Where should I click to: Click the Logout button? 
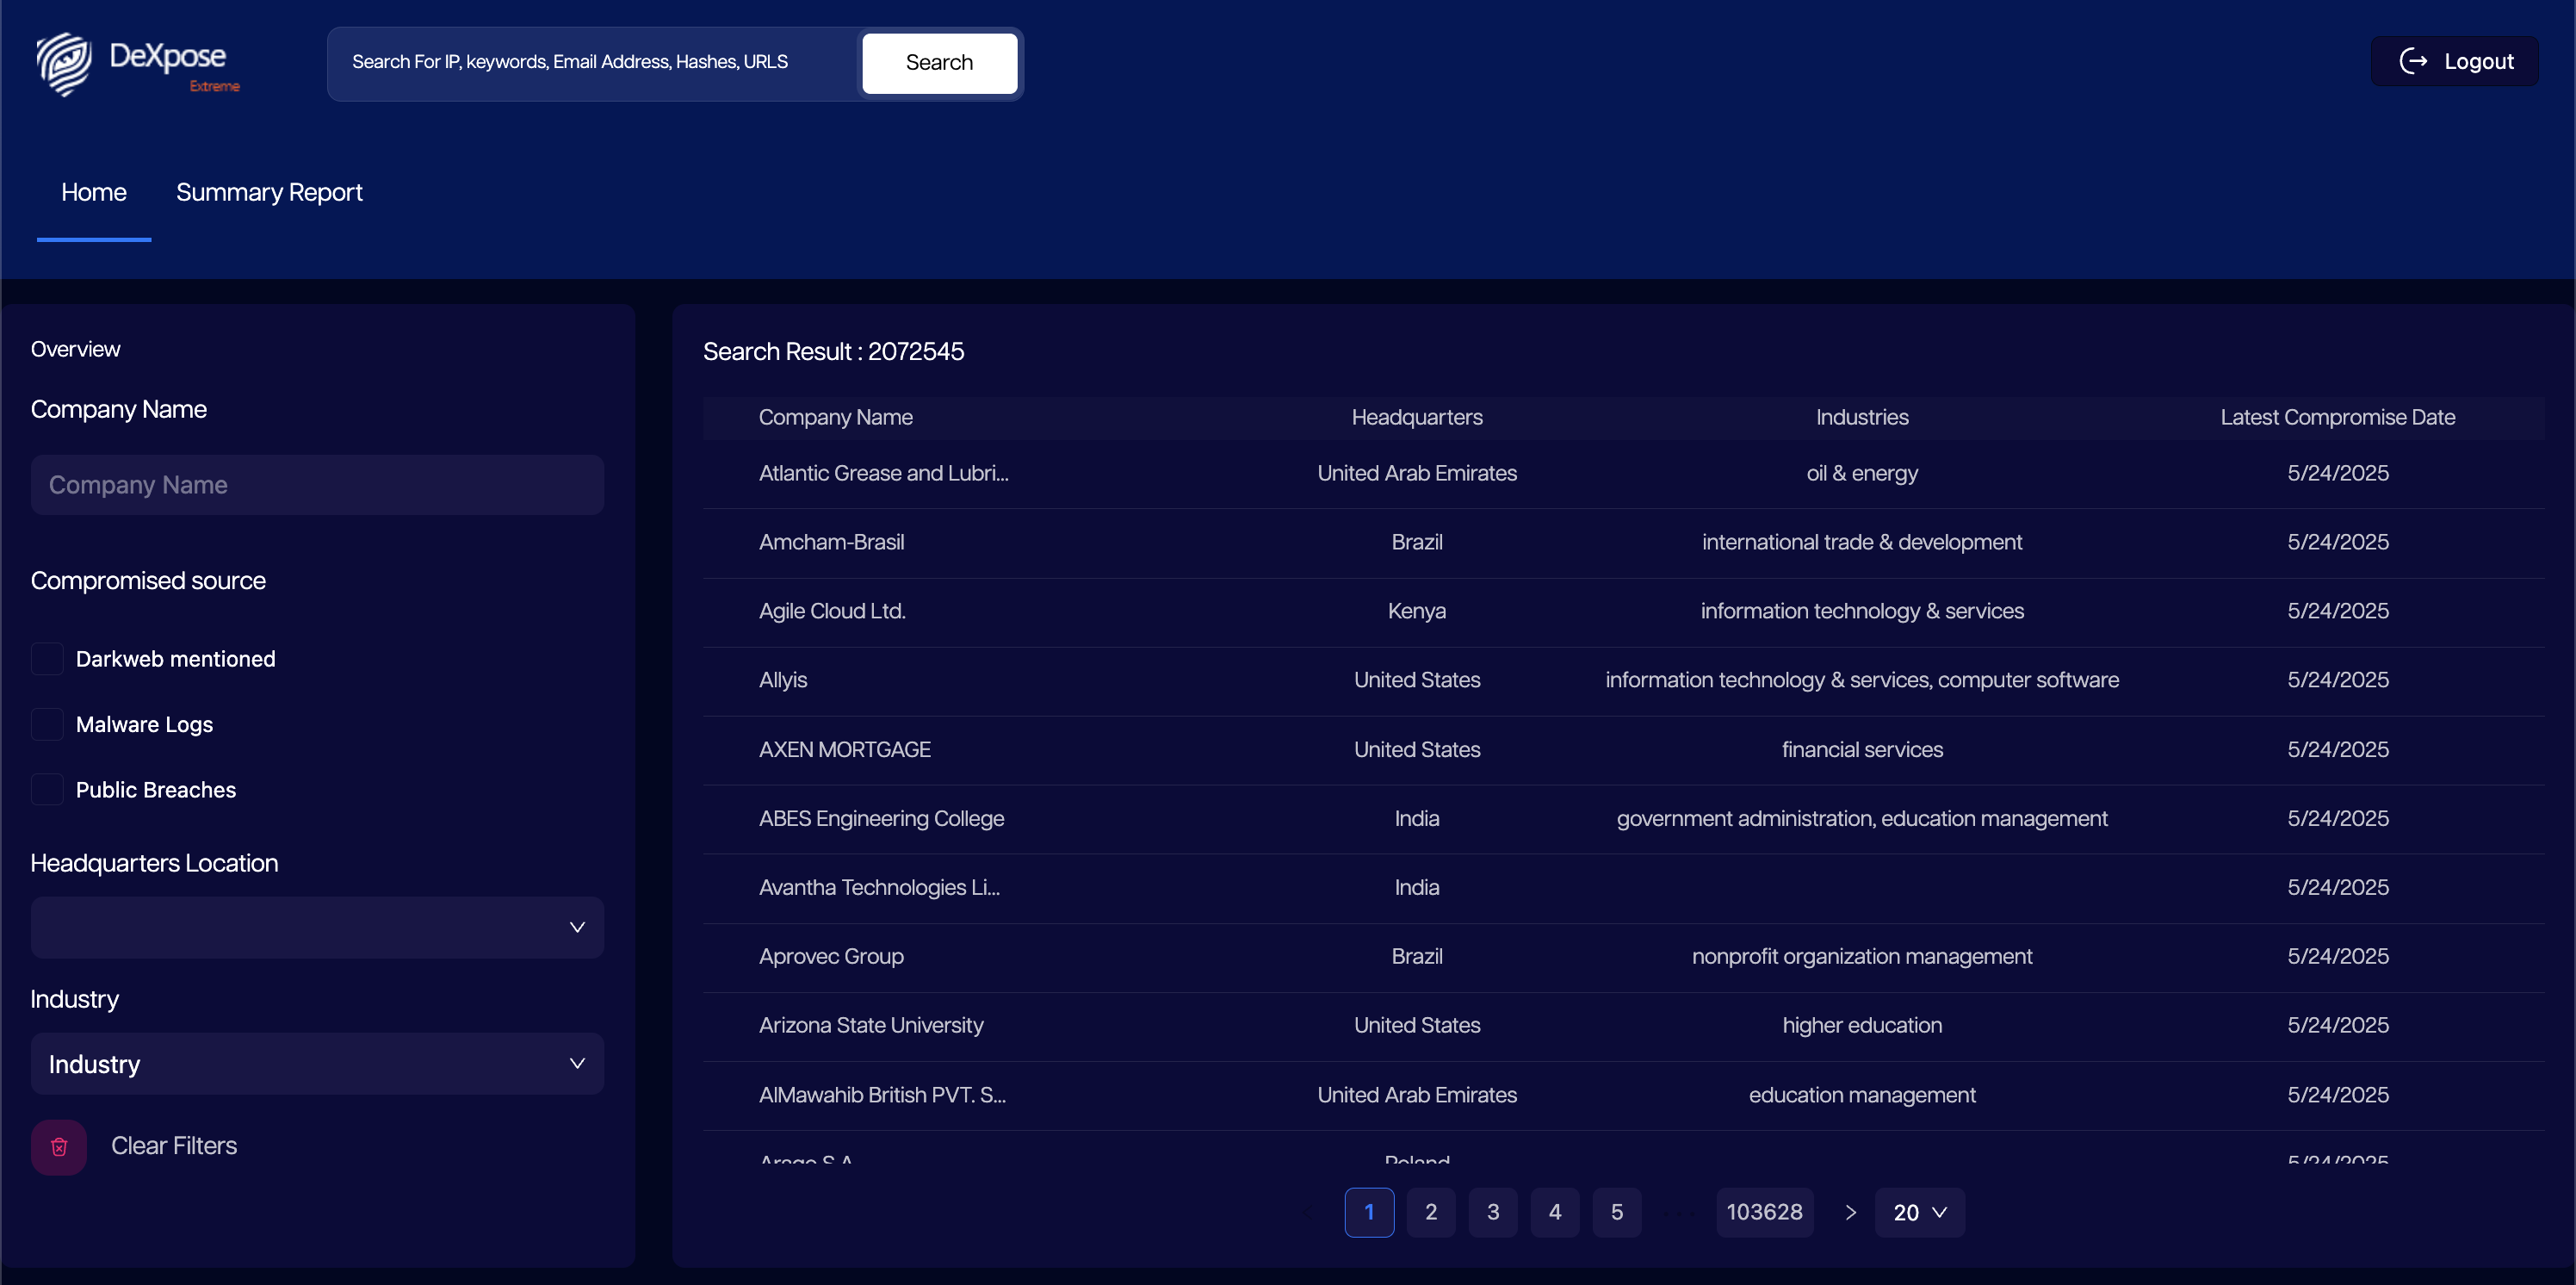click(2454, 61)
